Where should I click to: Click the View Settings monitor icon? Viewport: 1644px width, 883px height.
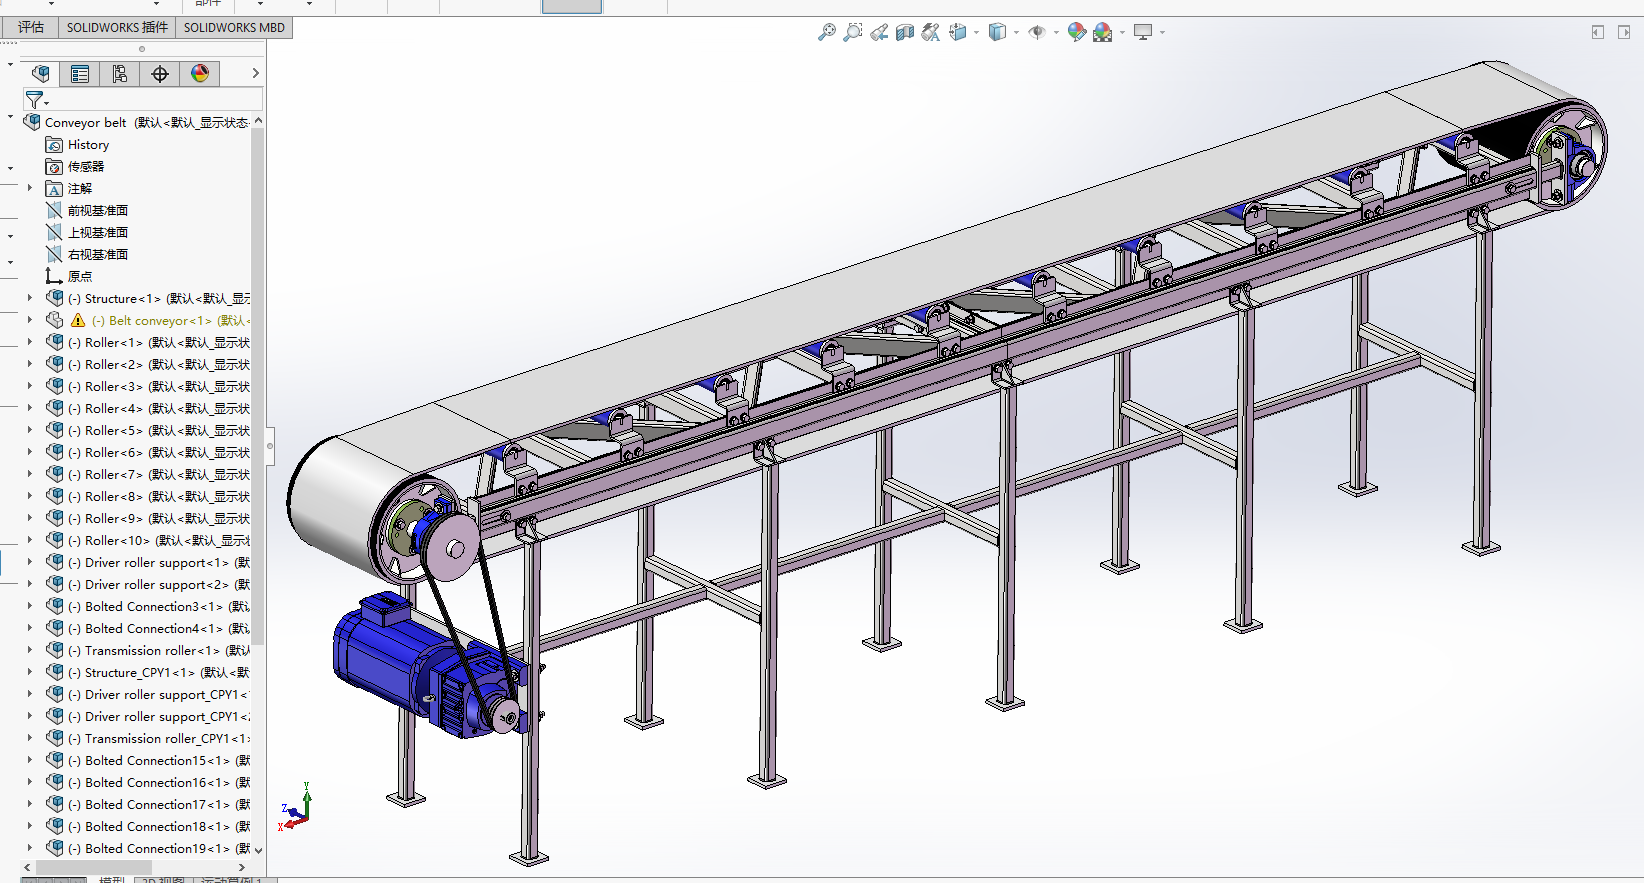[1143, 32]
